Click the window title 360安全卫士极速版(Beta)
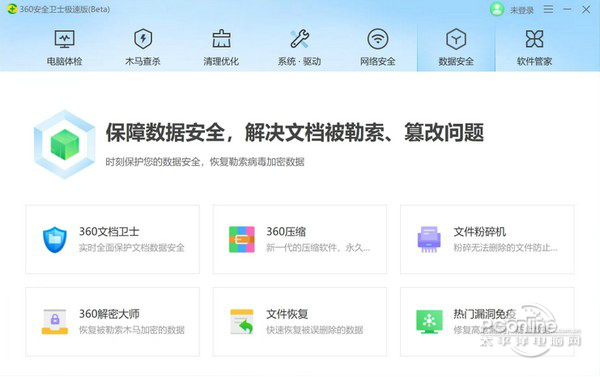The image size is (600, 377). [x=65, y=9]
